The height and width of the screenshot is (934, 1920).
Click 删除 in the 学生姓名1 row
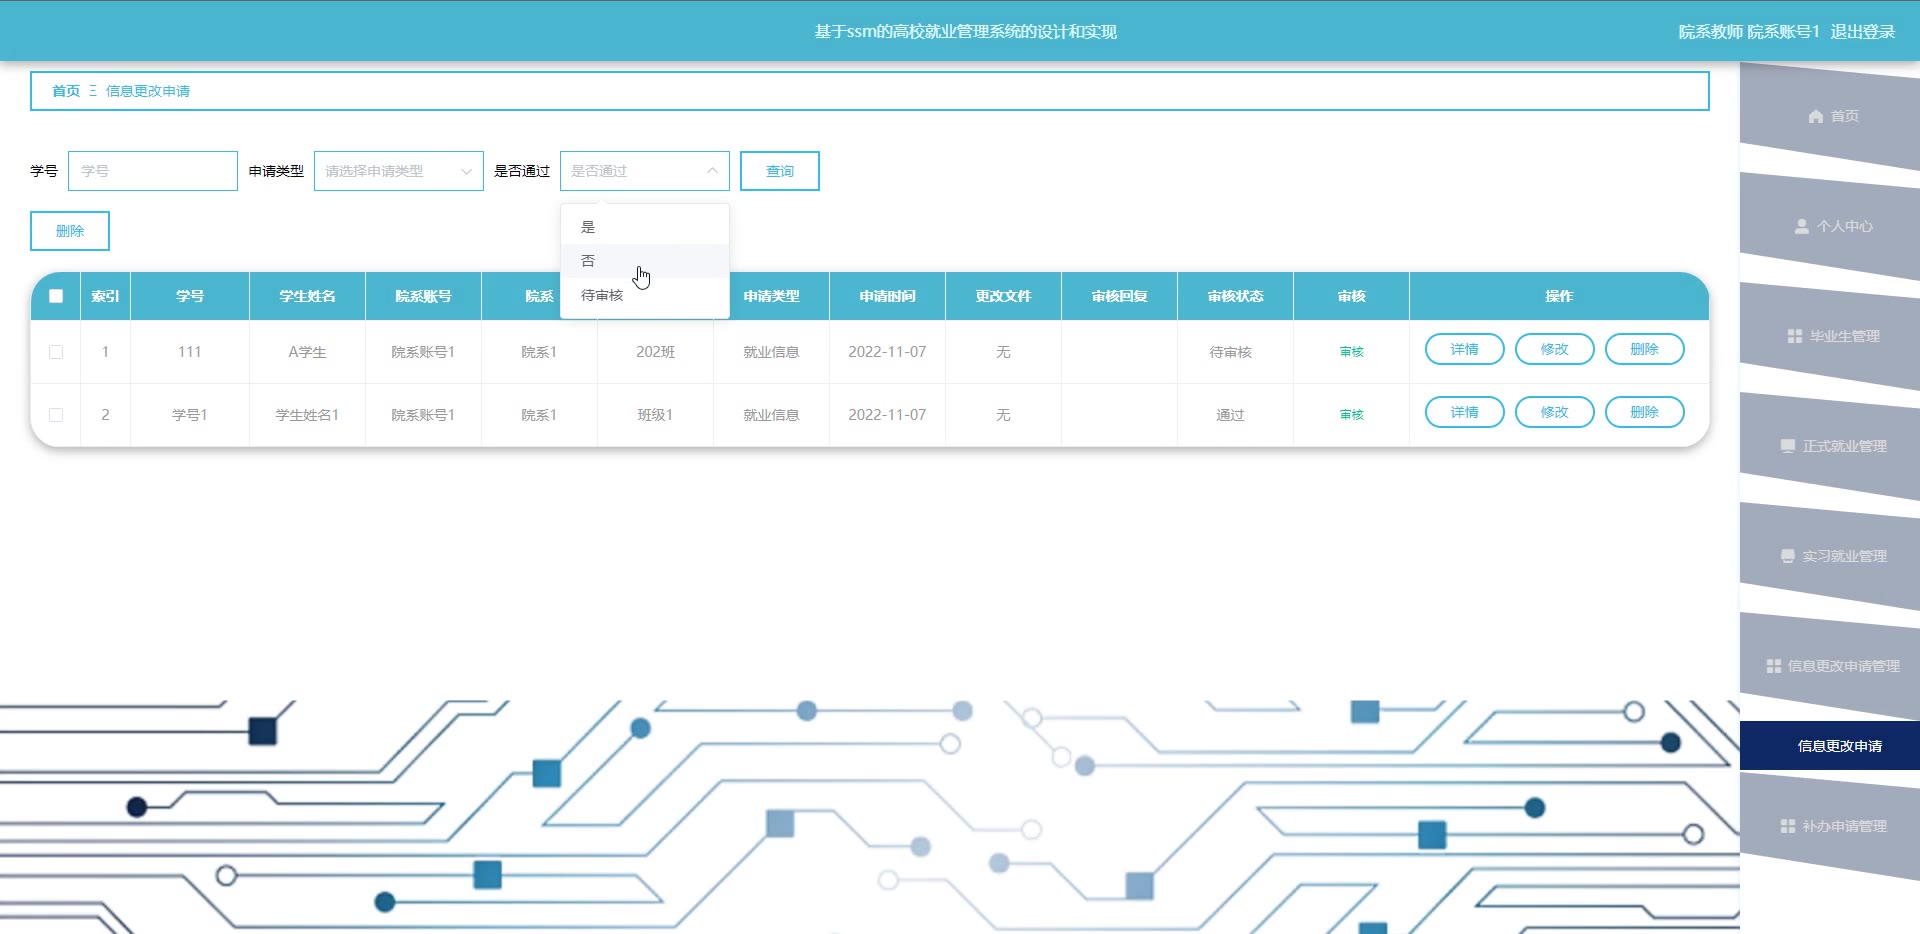pos(1645,412)
